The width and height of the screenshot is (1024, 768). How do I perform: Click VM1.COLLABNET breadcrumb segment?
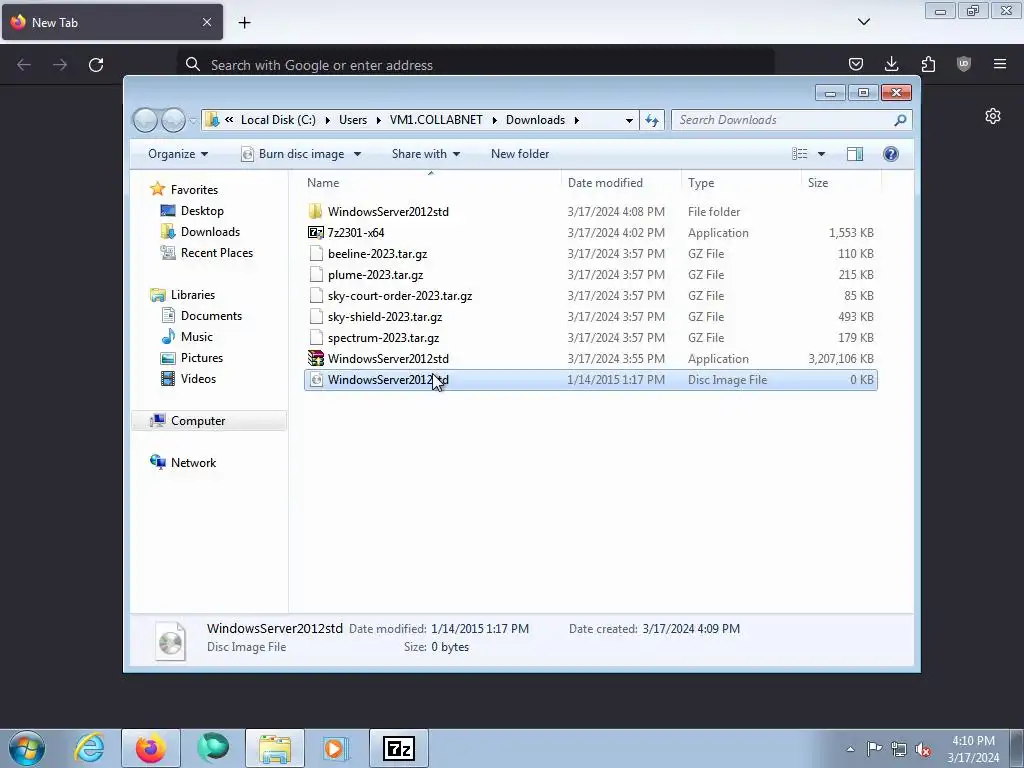tap(436, 120)
